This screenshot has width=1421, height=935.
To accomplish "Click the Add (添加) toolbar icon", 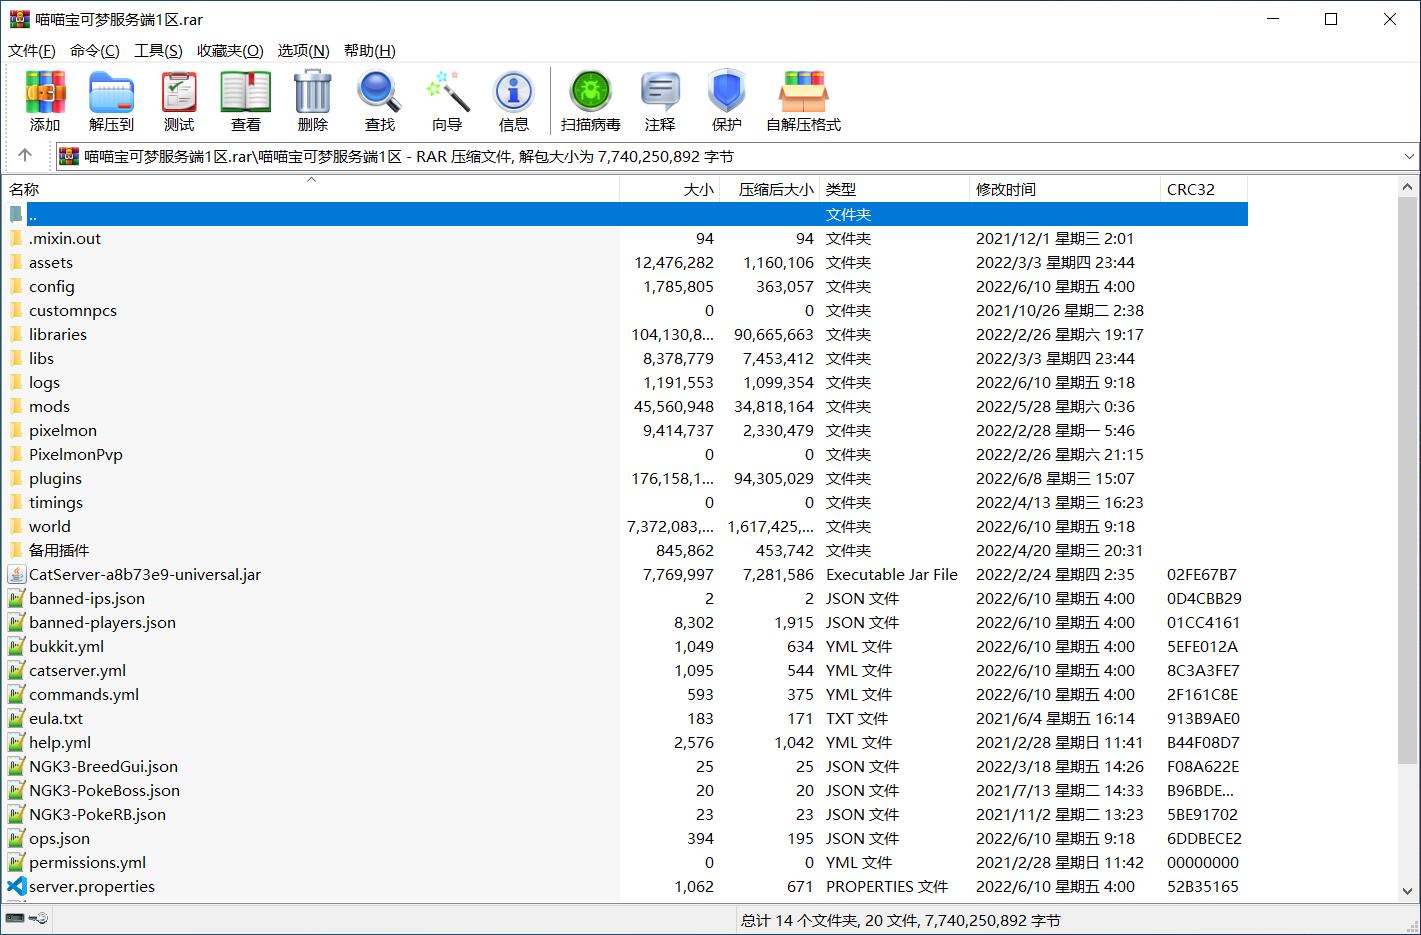I will click(45, 92).
